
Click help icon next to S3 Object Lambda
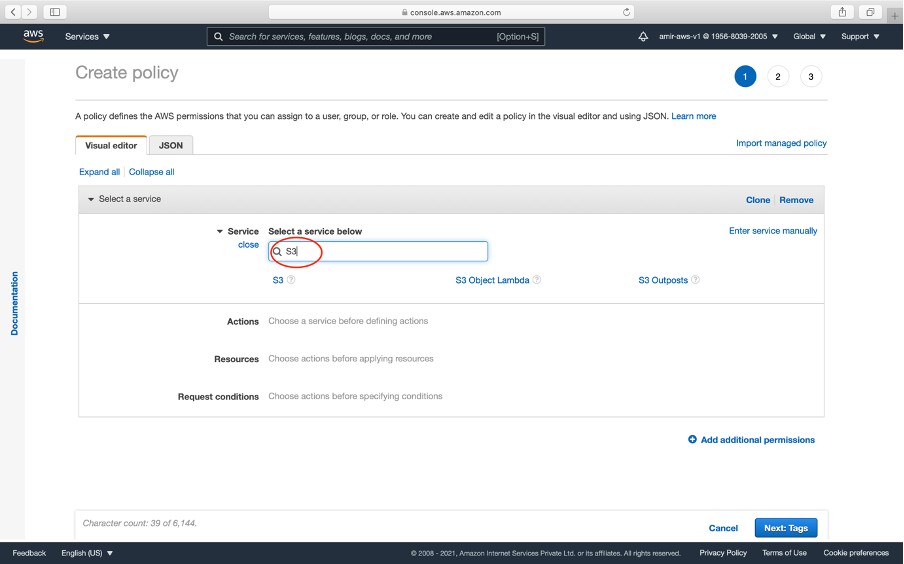537,280
